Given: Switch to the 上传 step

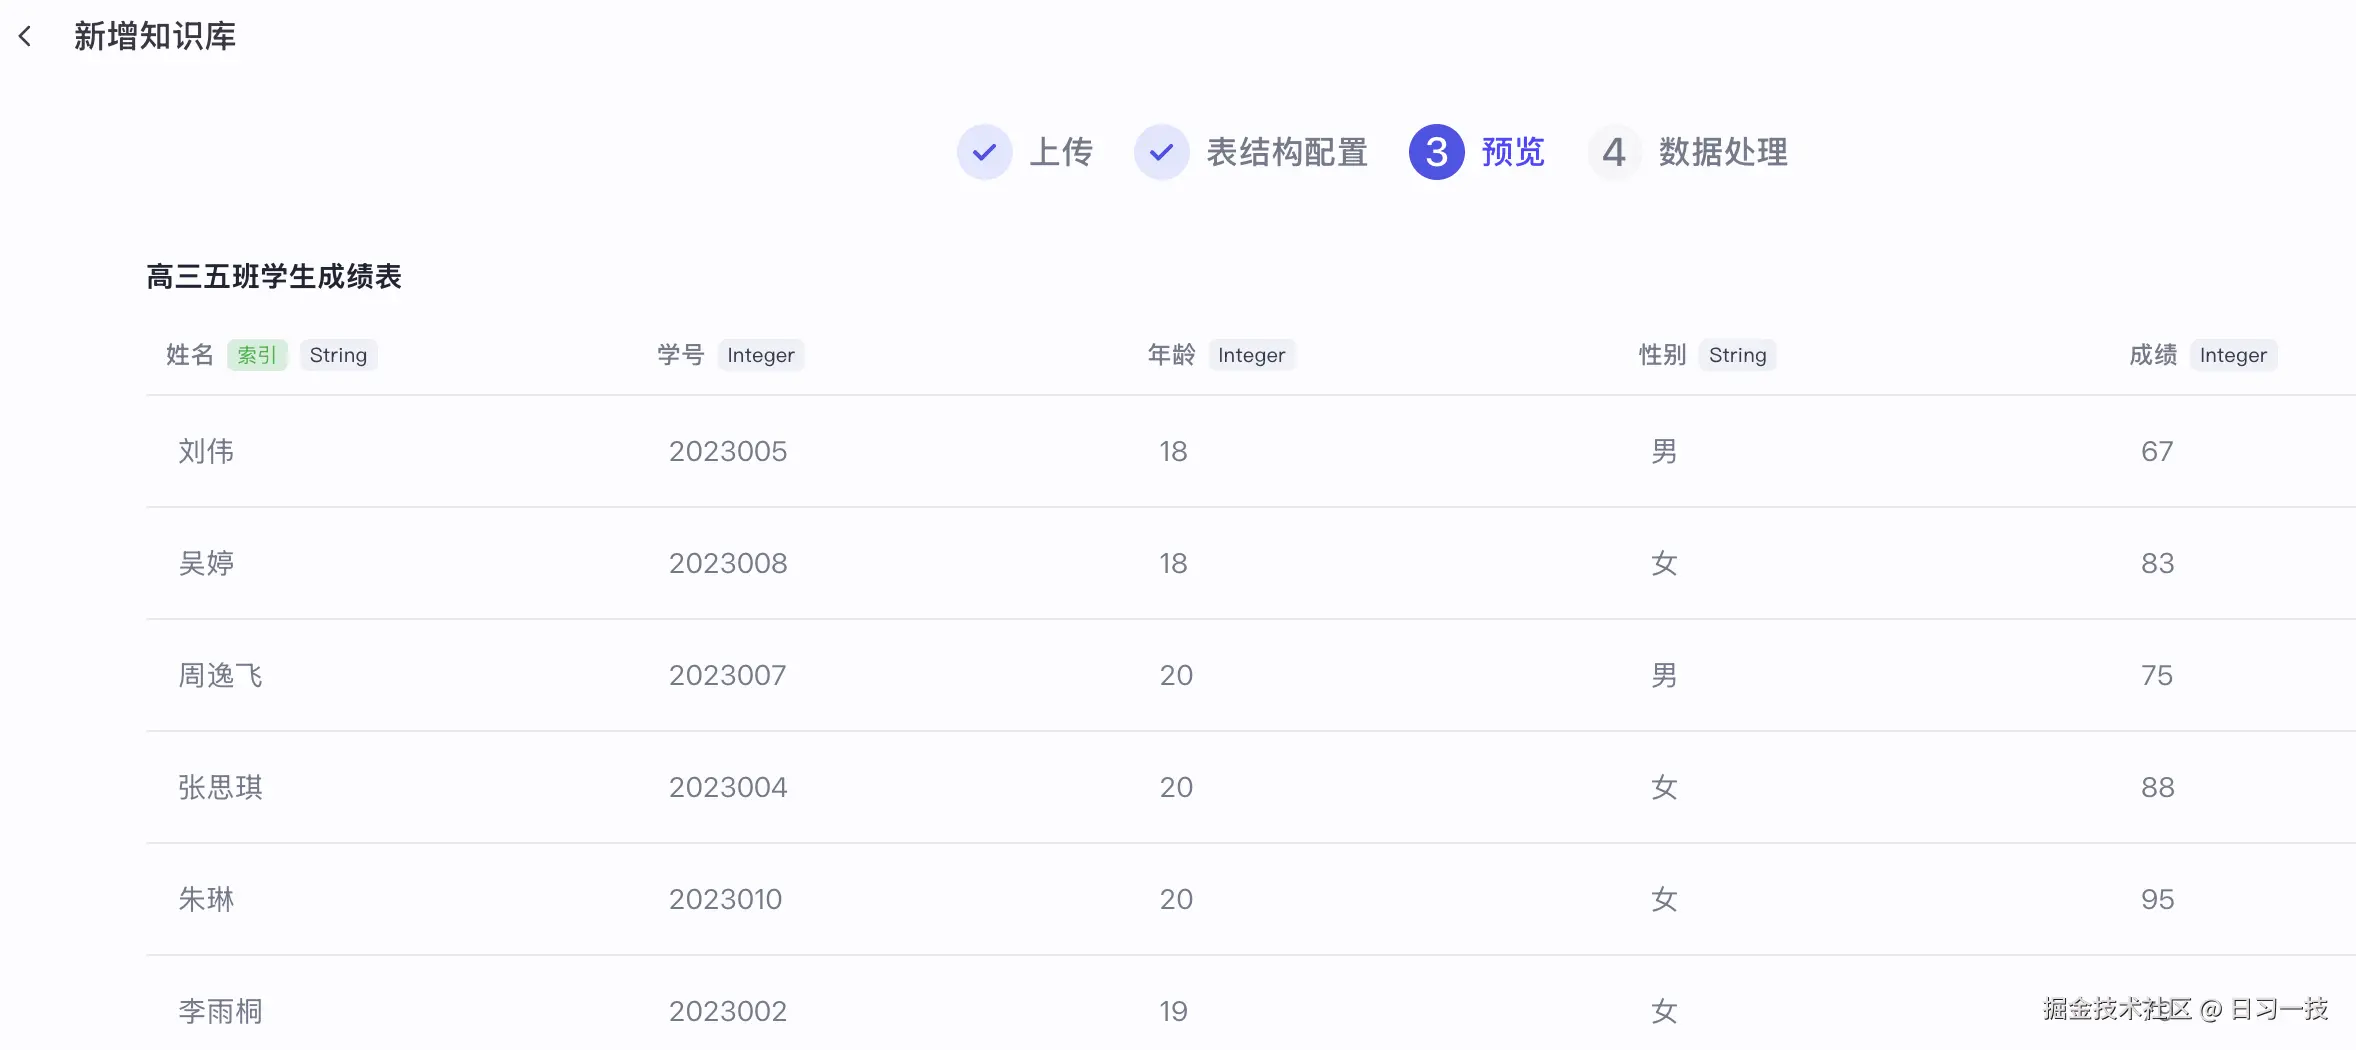Looking at the screenshot, I should point(1062,152).
